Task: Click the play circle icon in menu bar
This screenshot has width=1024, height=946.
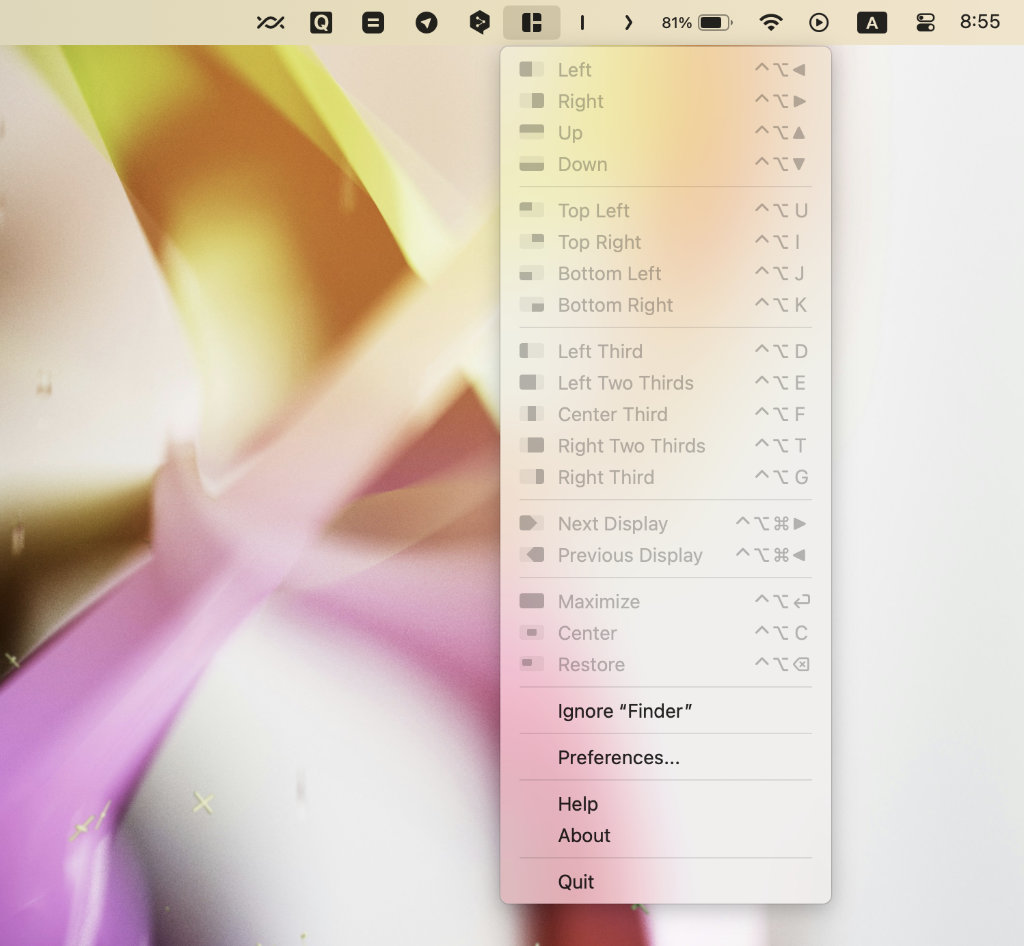Action: (x=819, y=22)
